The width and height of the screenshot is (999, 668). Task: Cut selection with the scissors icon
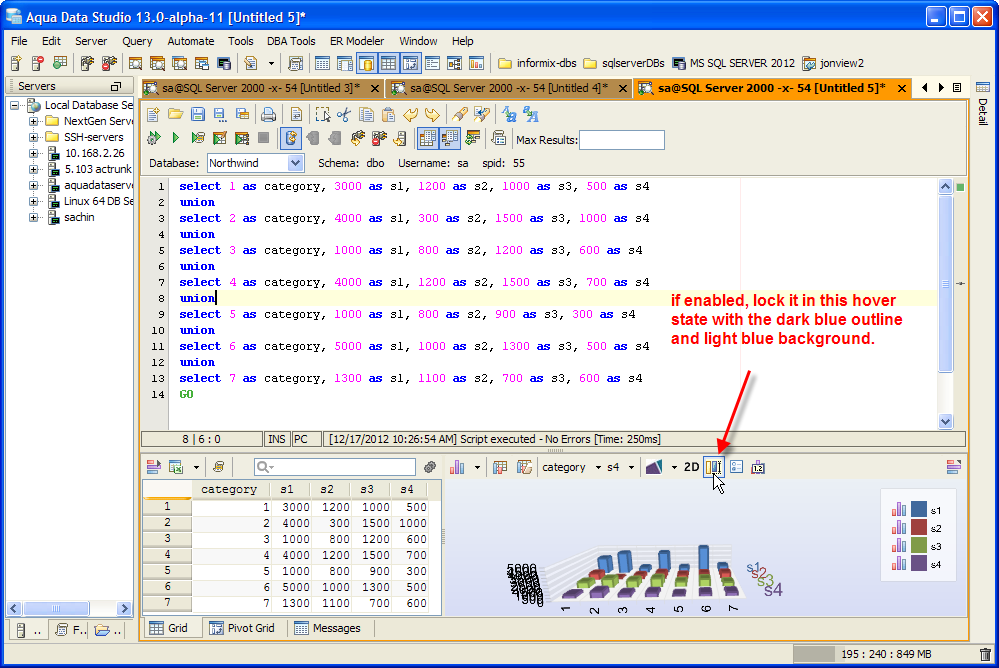tap(344, 115)
